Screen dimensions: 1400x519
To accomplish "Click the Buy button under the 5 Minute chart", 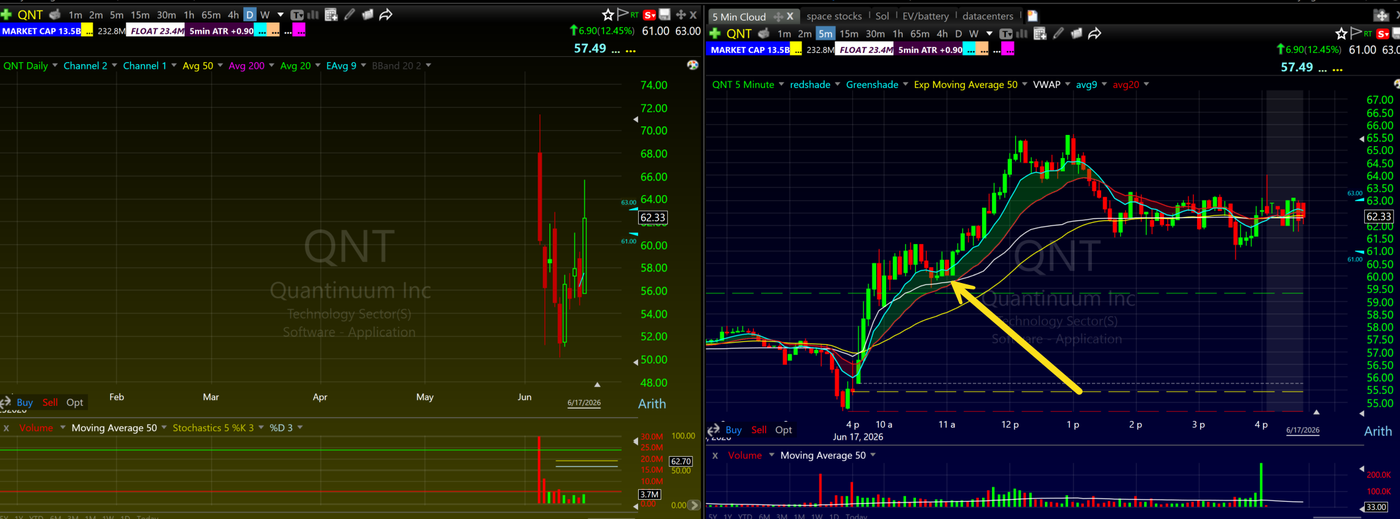I will coord(733,430).
